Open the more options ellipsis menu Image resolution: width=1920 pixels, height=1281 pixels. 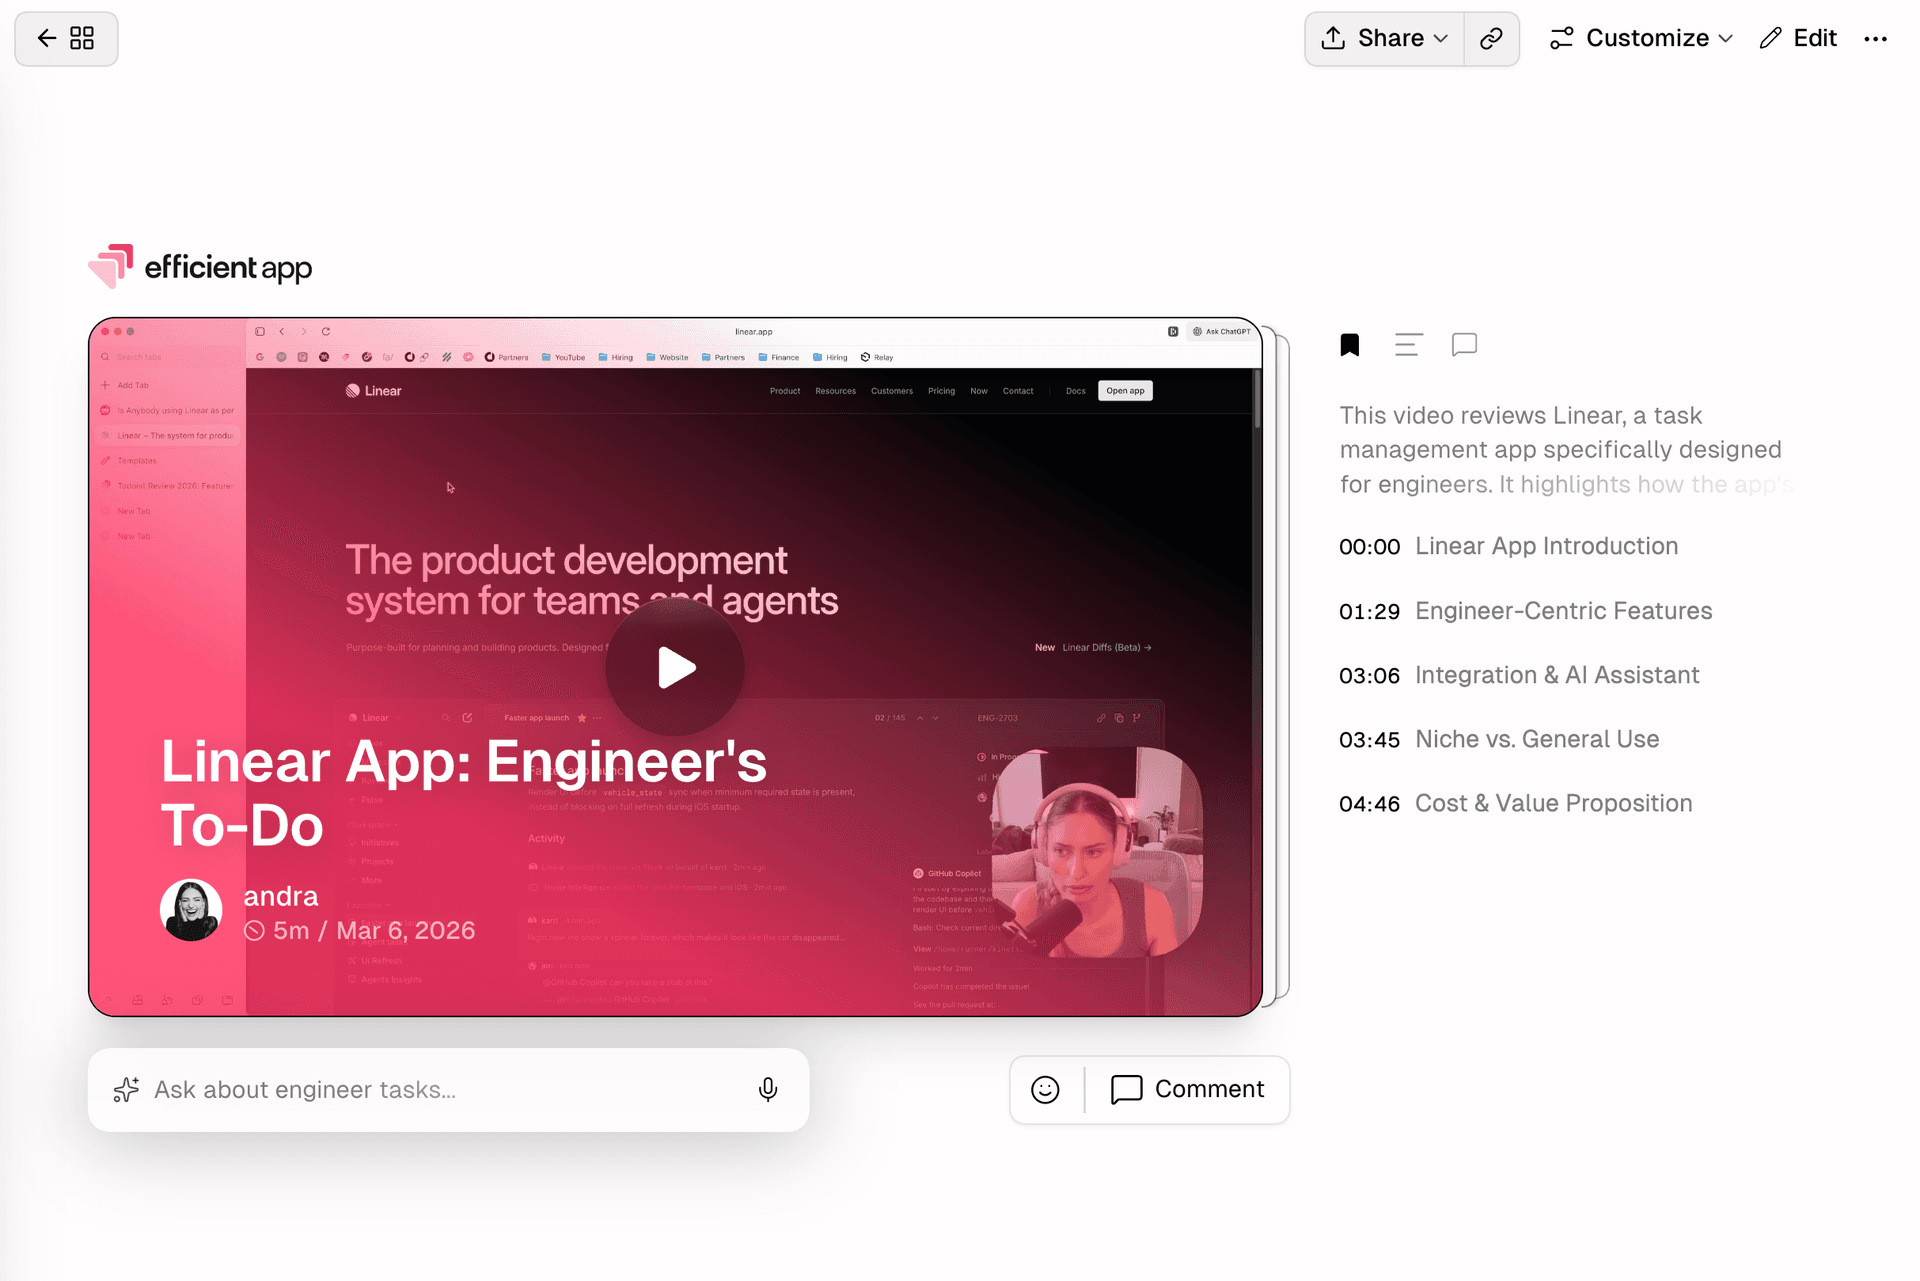(x=1876, y=39)
